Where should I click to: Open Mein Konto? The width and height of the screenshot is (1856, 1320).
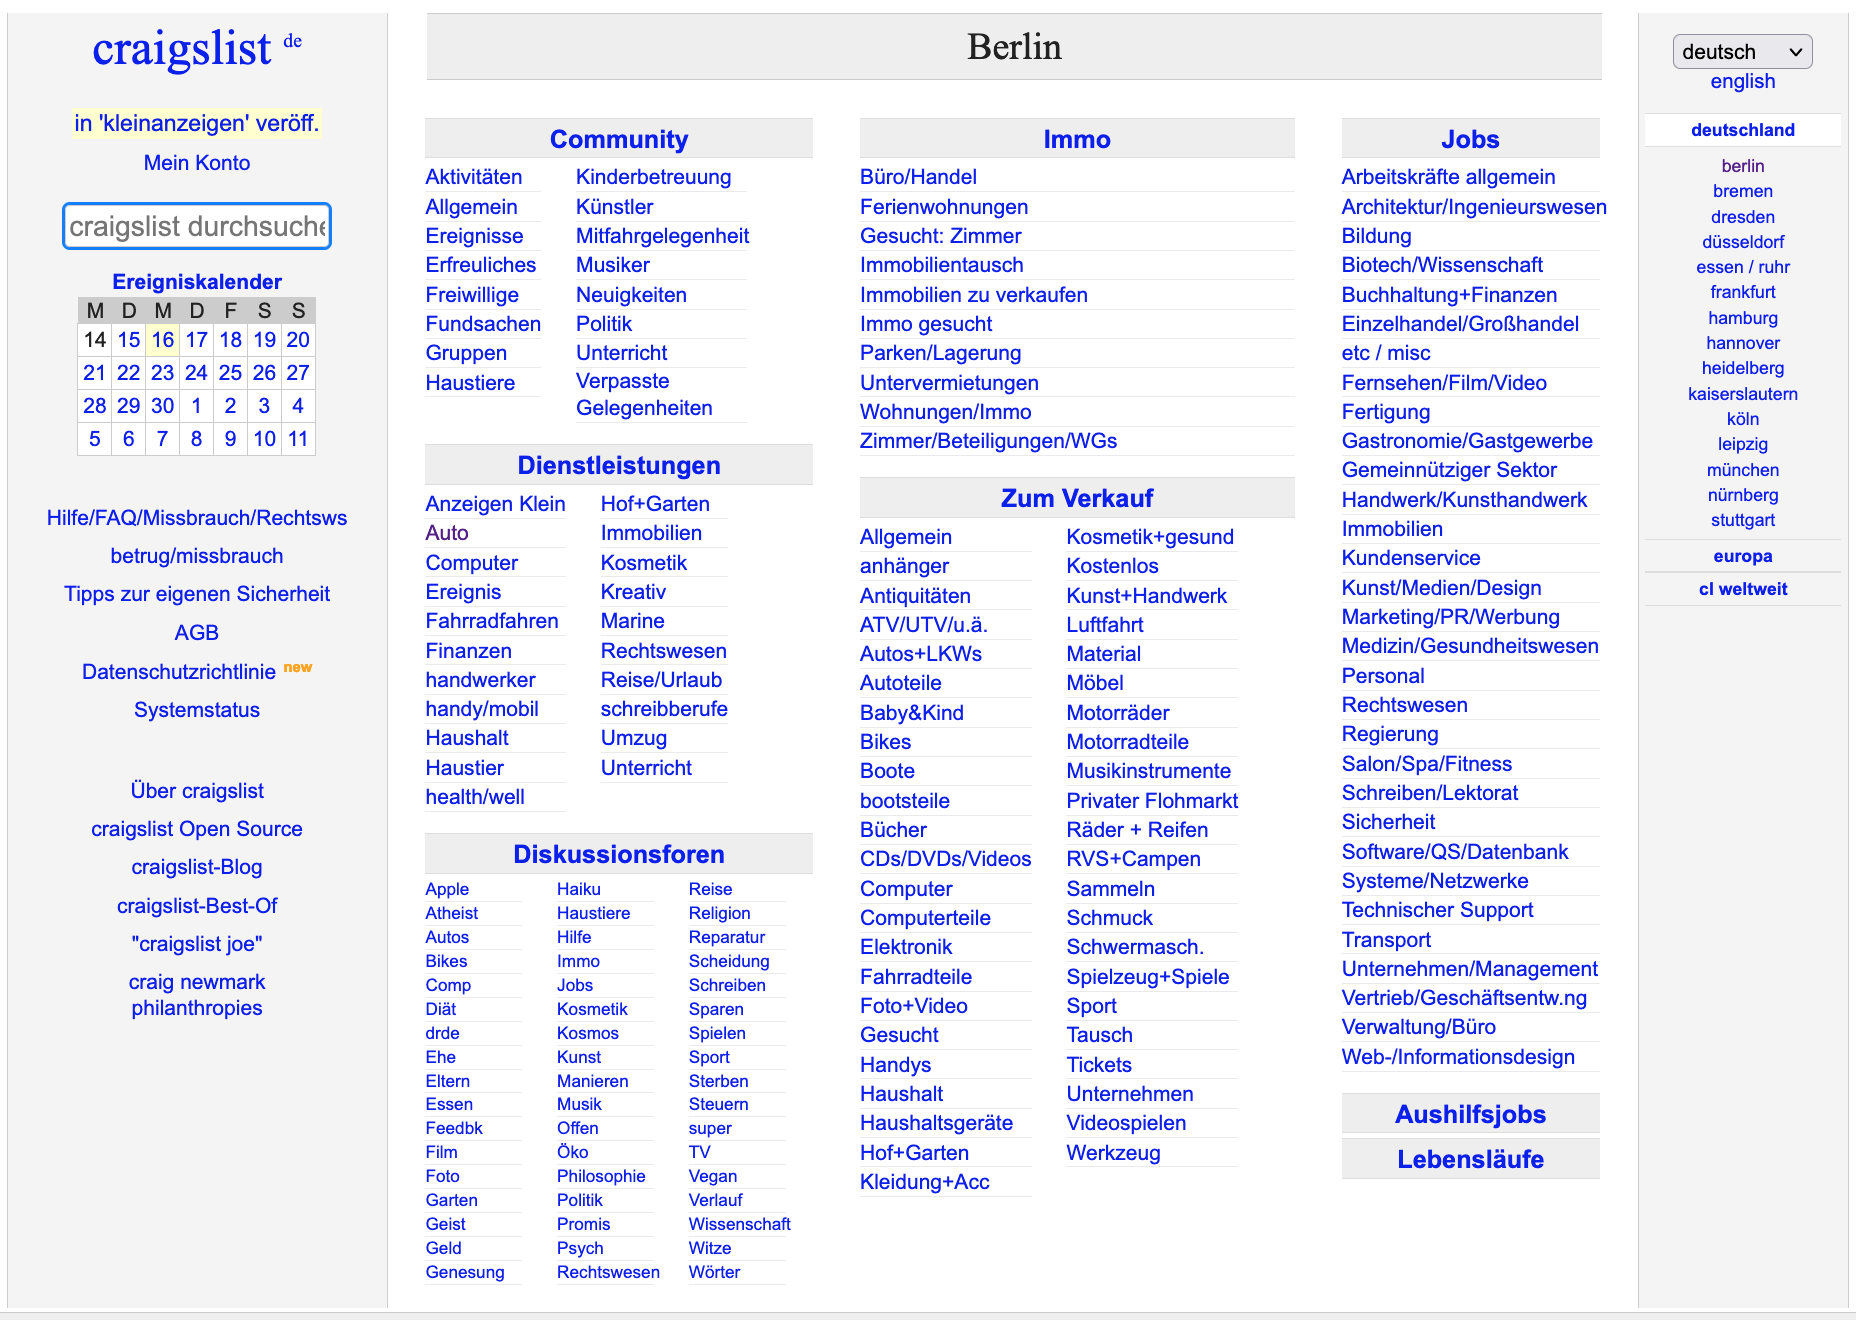point(196,163)
